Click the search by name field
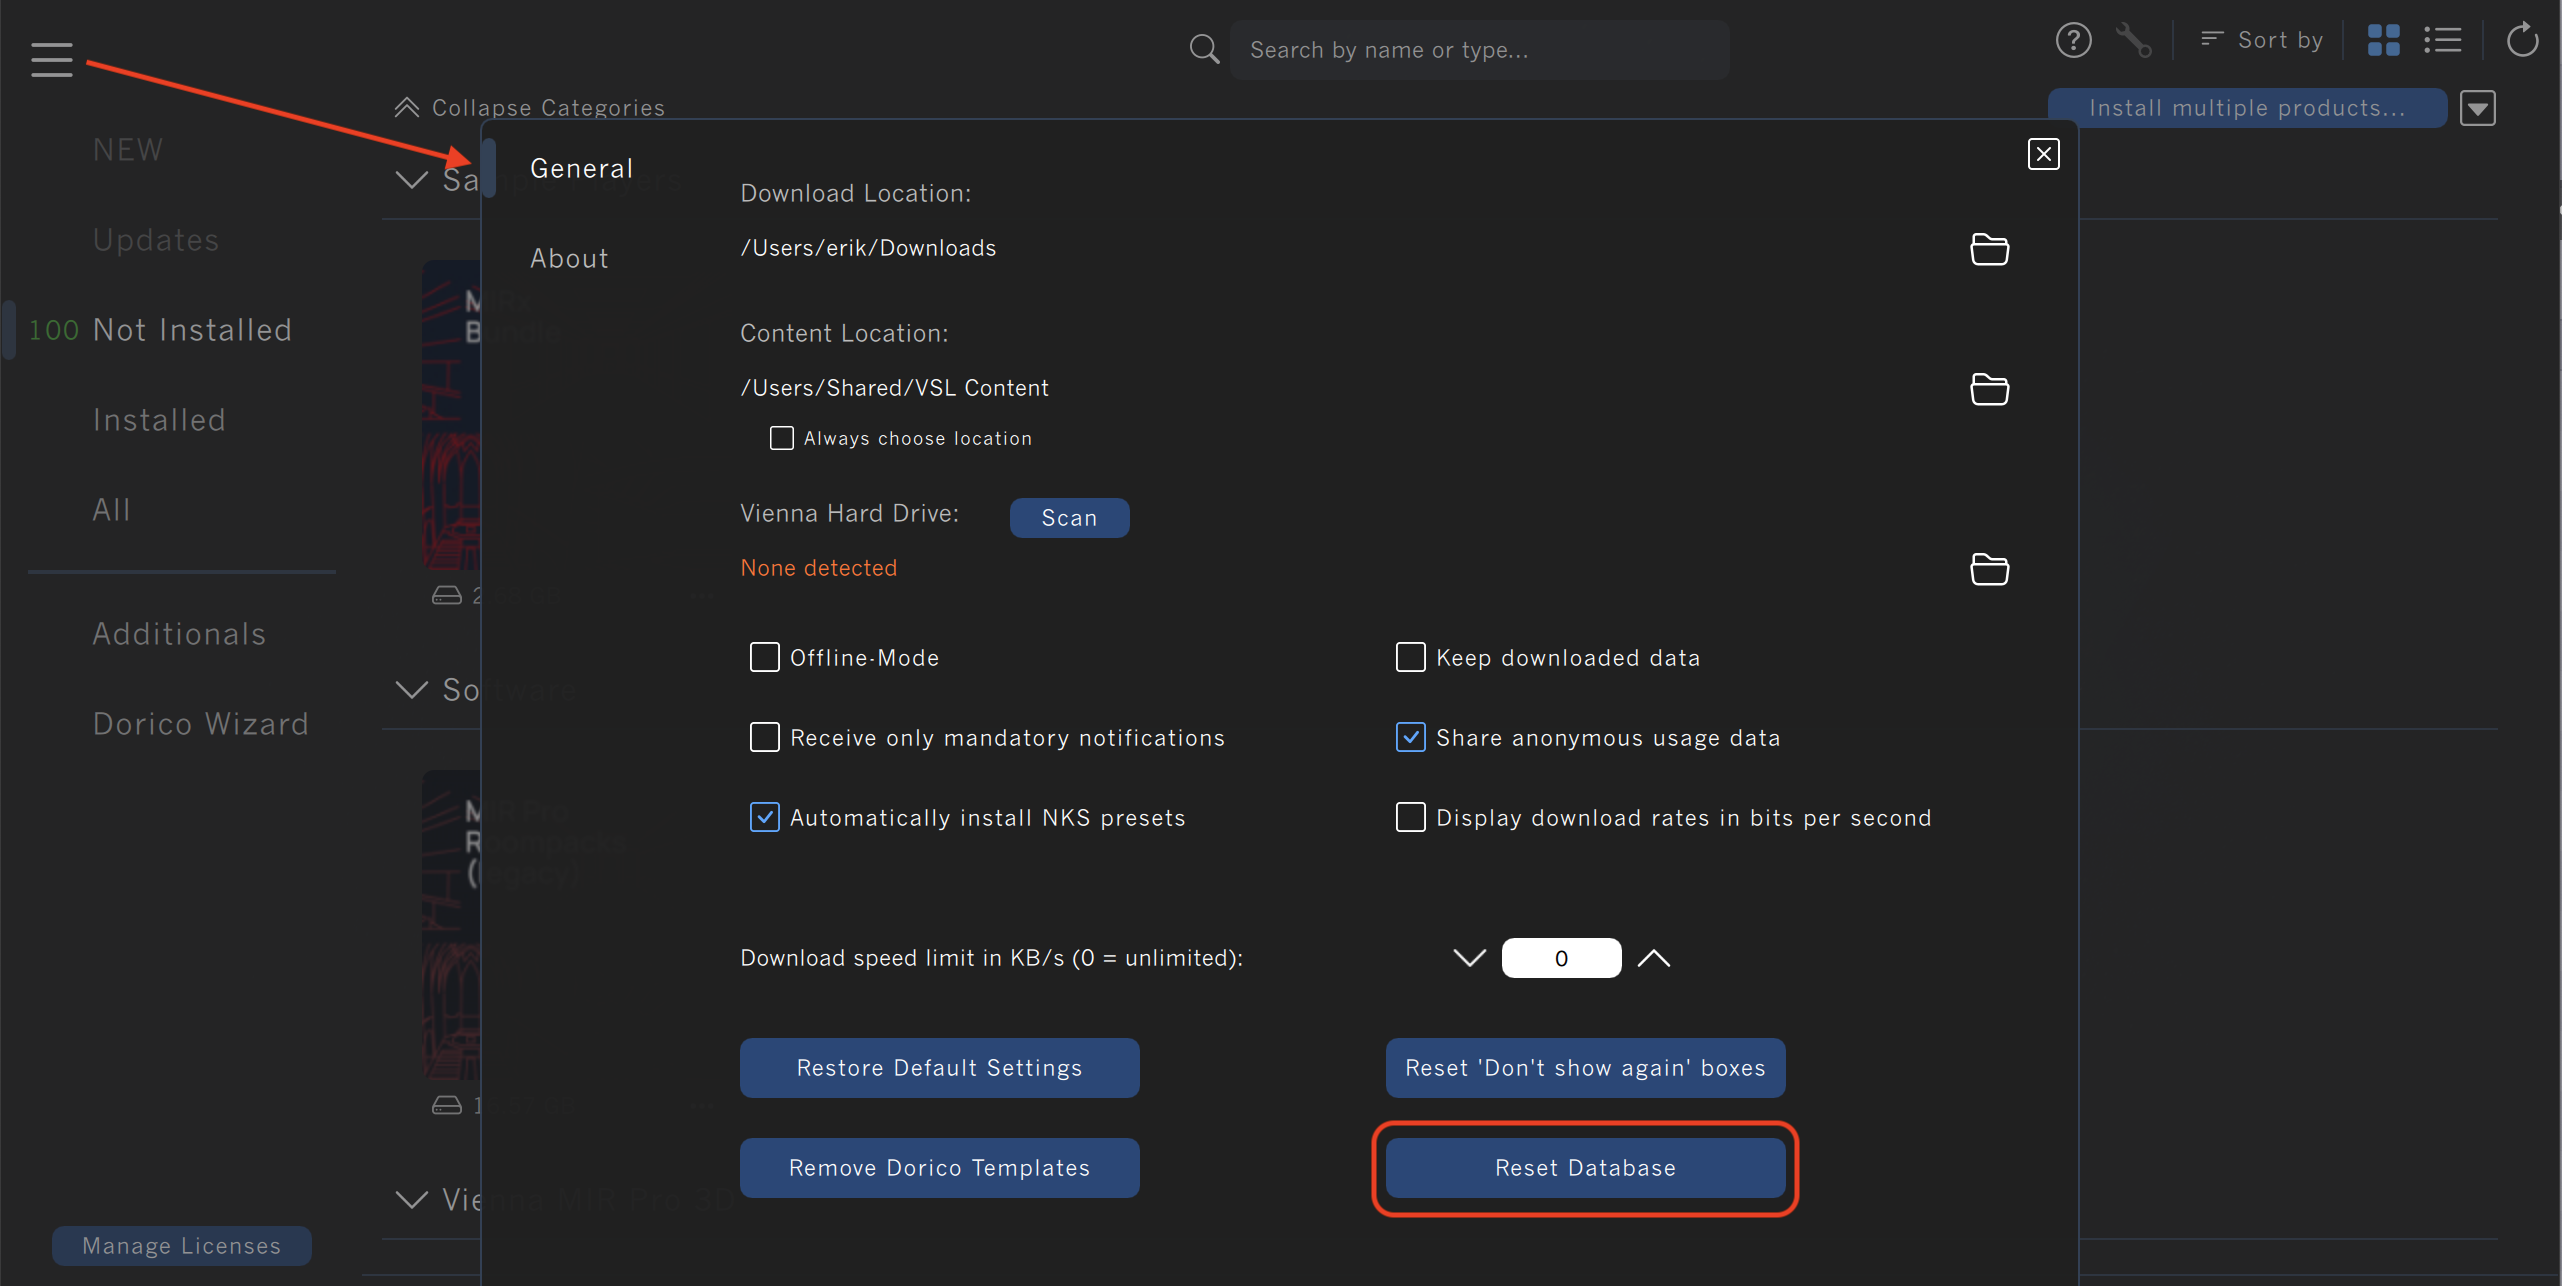 (x=1478, y=50)
